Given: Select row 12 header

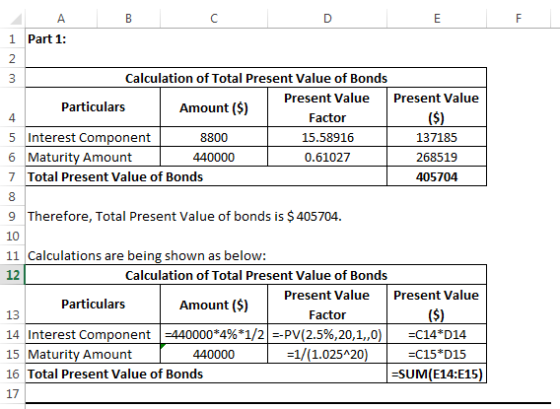Looking at the screenshot, I should coord(12,275).
